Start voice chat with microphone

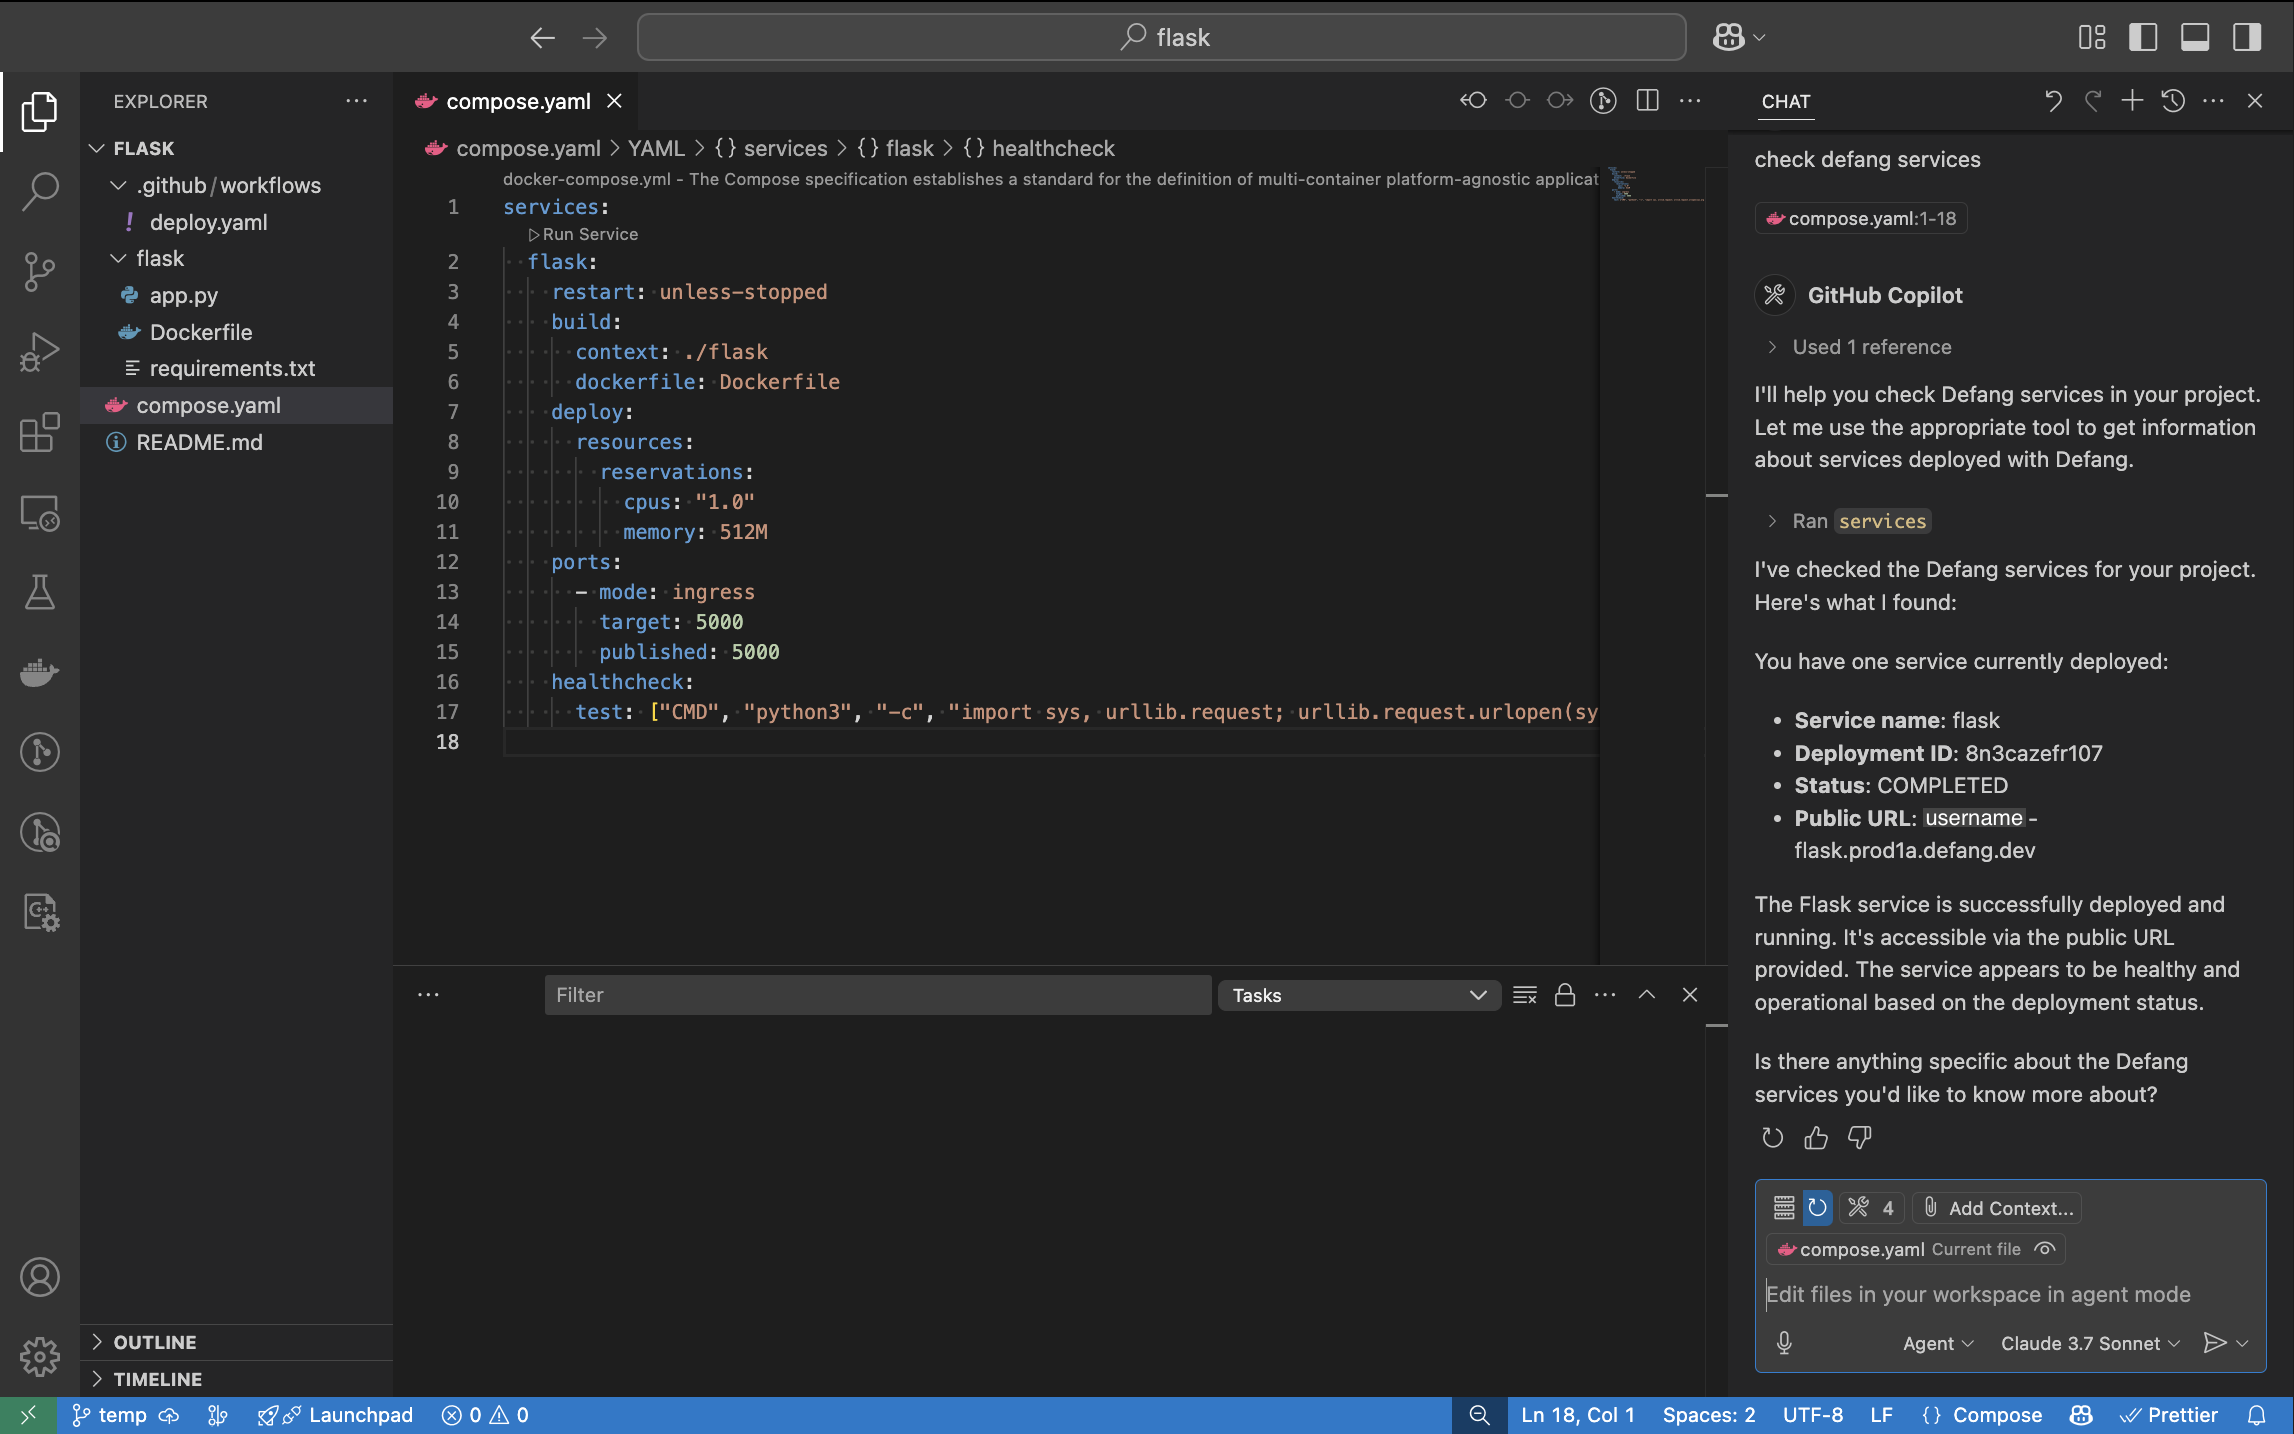(x=1784, y=1343)
